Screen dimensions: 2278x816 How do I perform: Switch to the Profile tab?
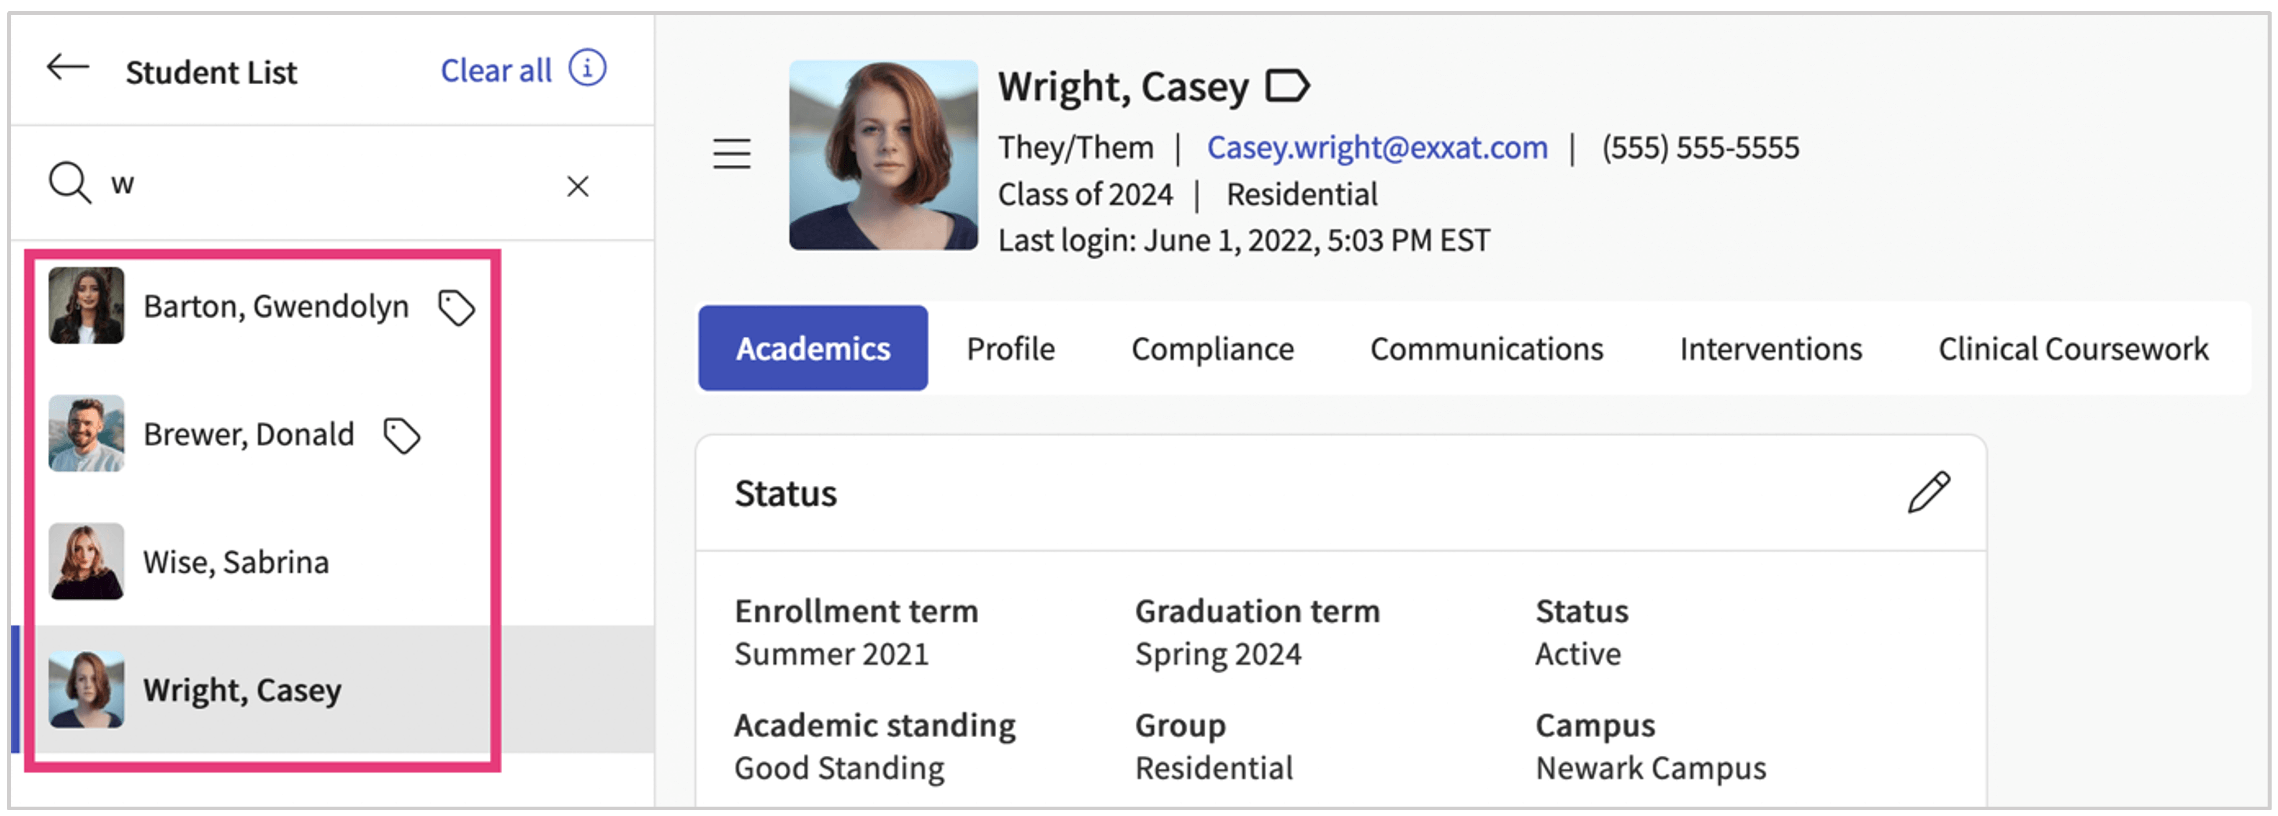pyautogui.click(x=1010, y=349)
